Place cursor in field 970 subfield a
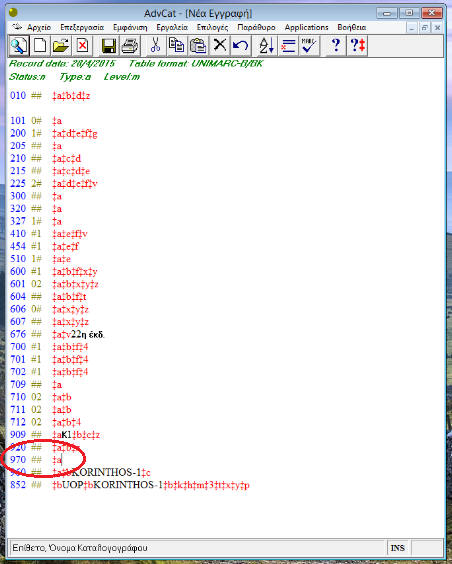452x564 pixels. pyautogui.click(x=59, y=460)
